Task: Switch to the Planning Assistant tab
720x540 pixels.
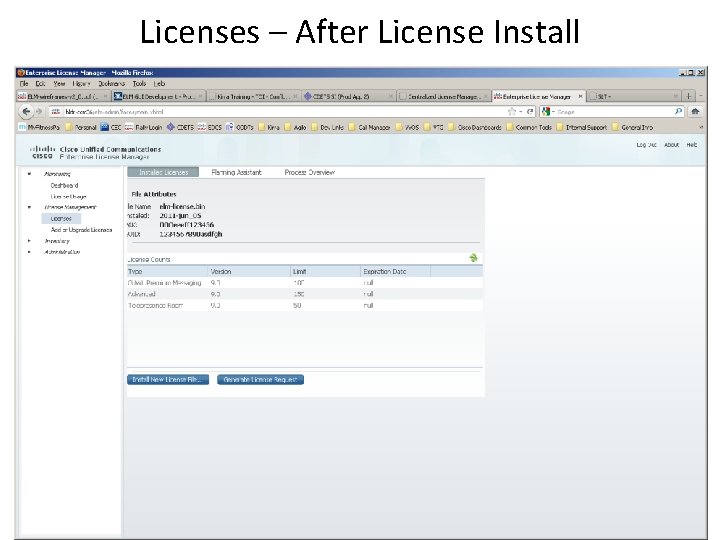Action: point(236,172)
